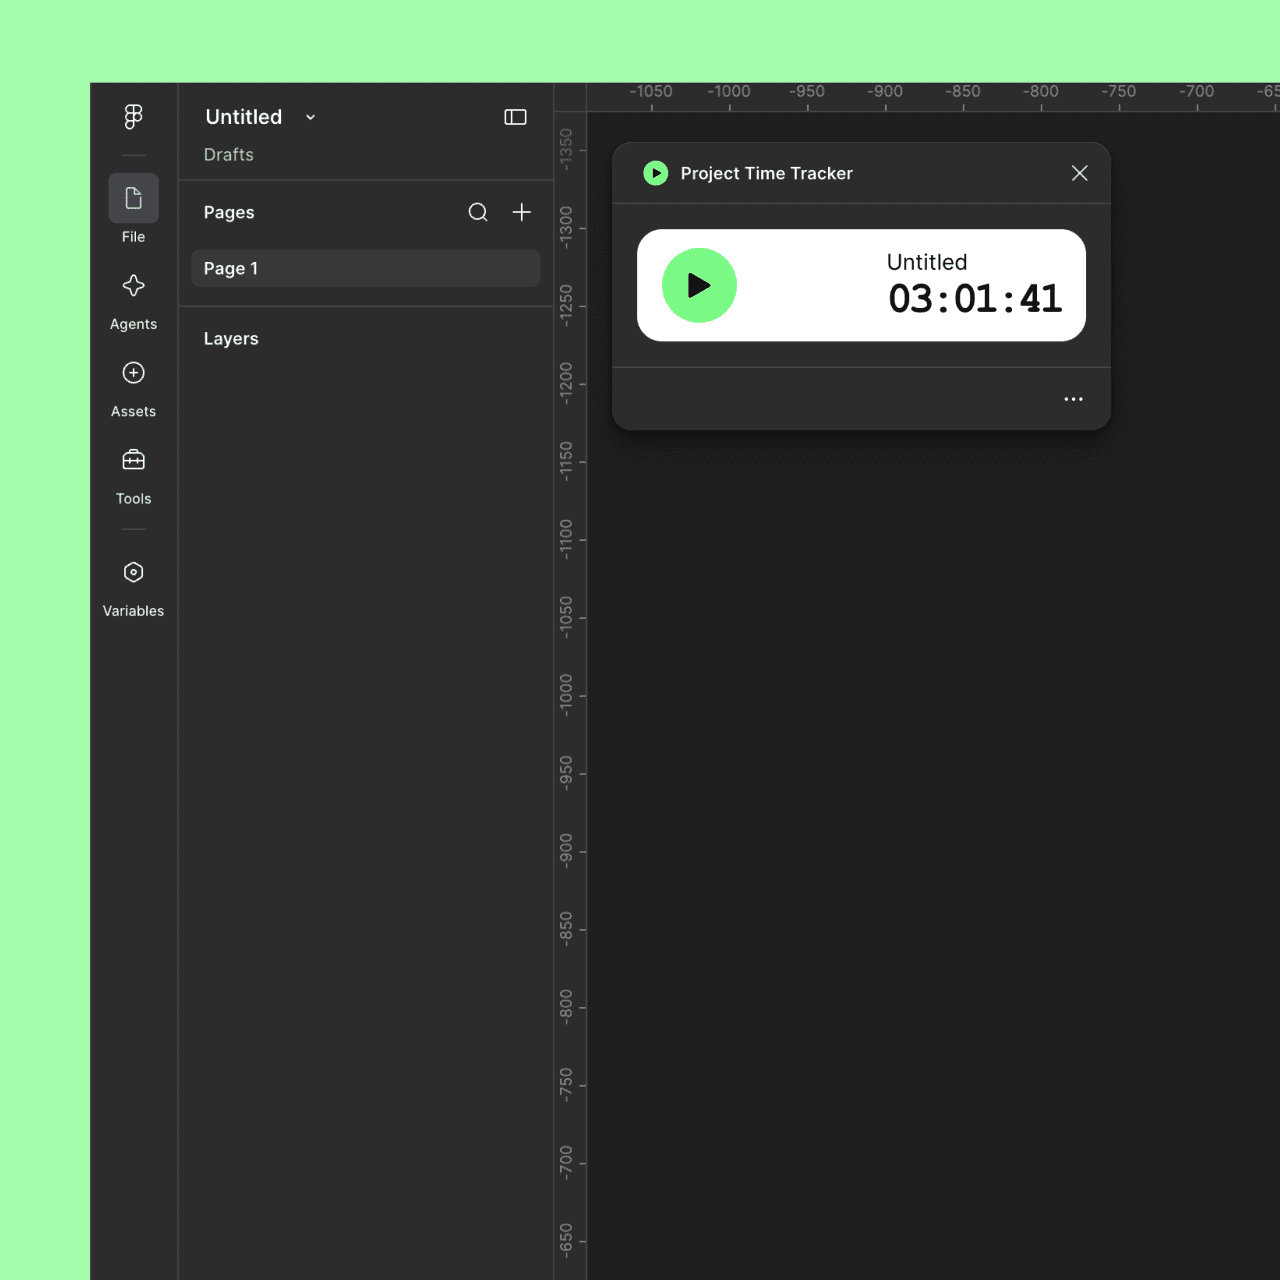1280x1280 pixels.
Task: Close the Project Time Tracker plugin
Action: point(1080,173)
